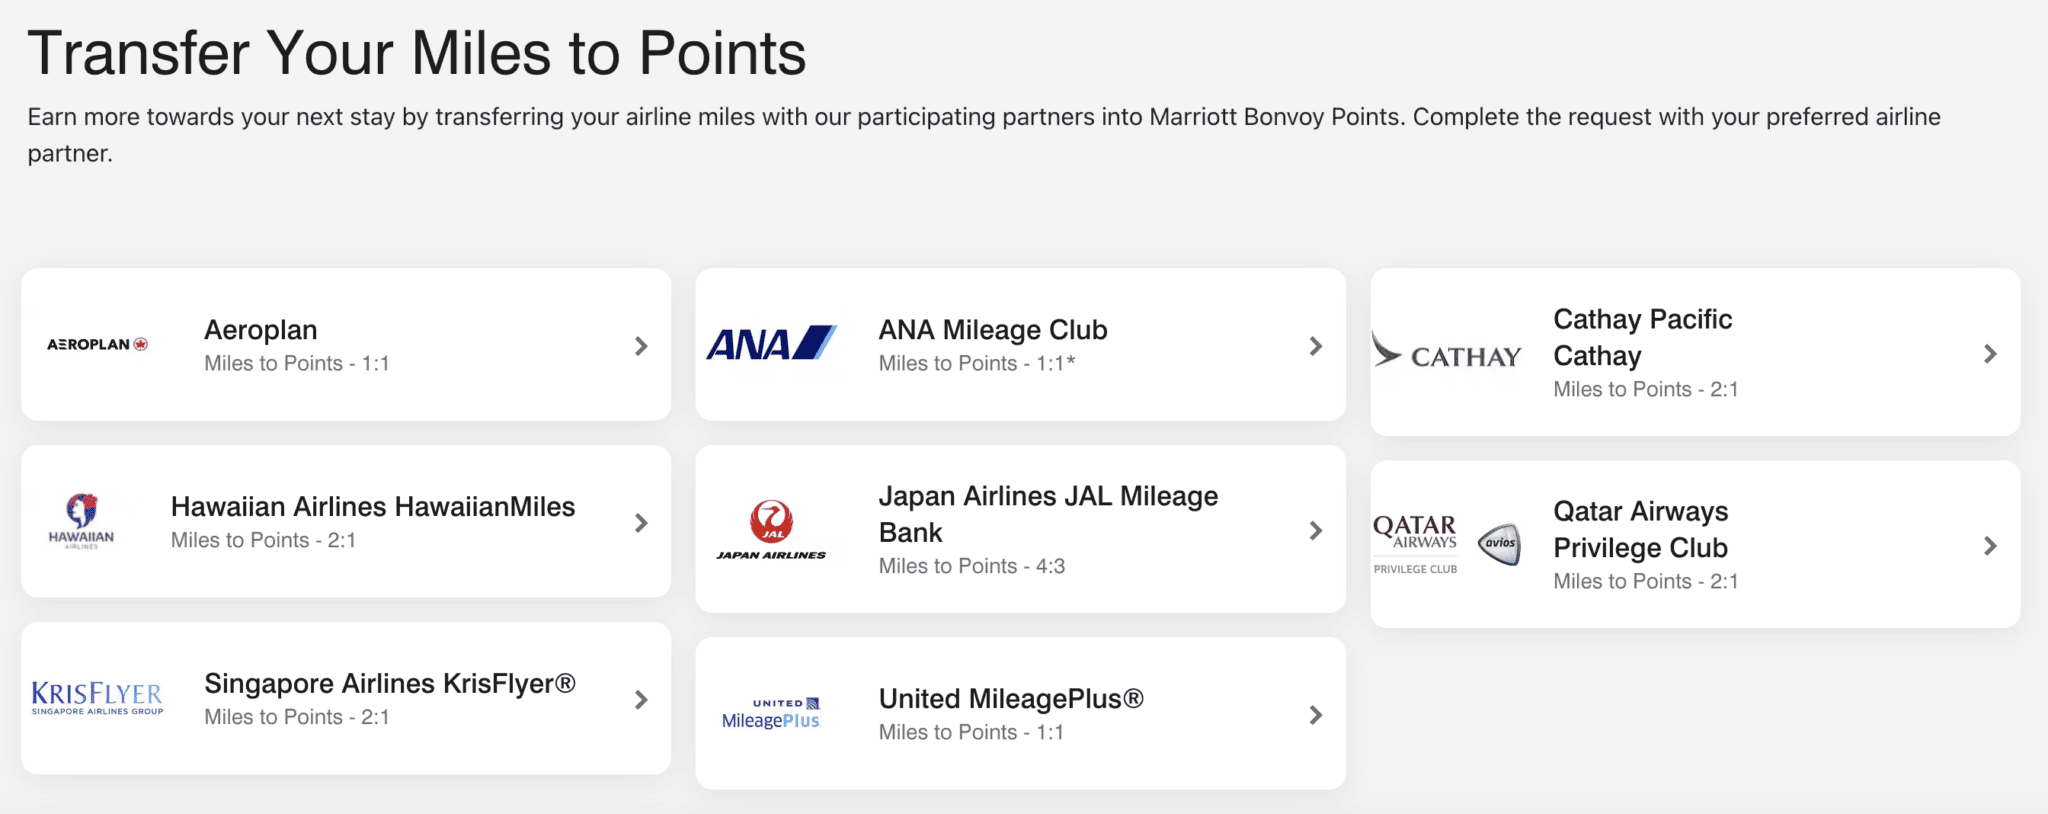
Task: Click the Japan Airlines crane logo
Action: [771, 520]
